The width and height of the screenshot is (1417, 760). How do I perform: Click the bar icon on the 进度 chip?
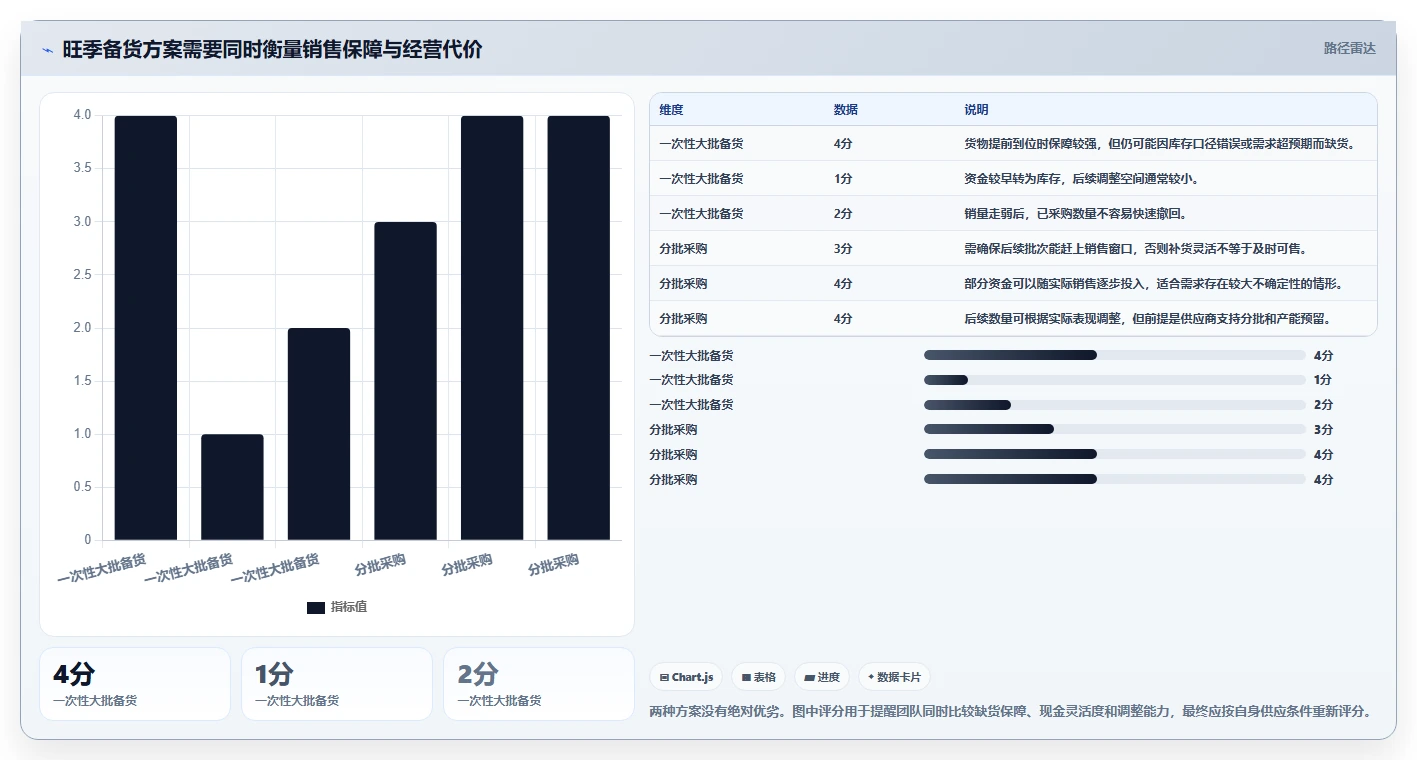point(809,678)
